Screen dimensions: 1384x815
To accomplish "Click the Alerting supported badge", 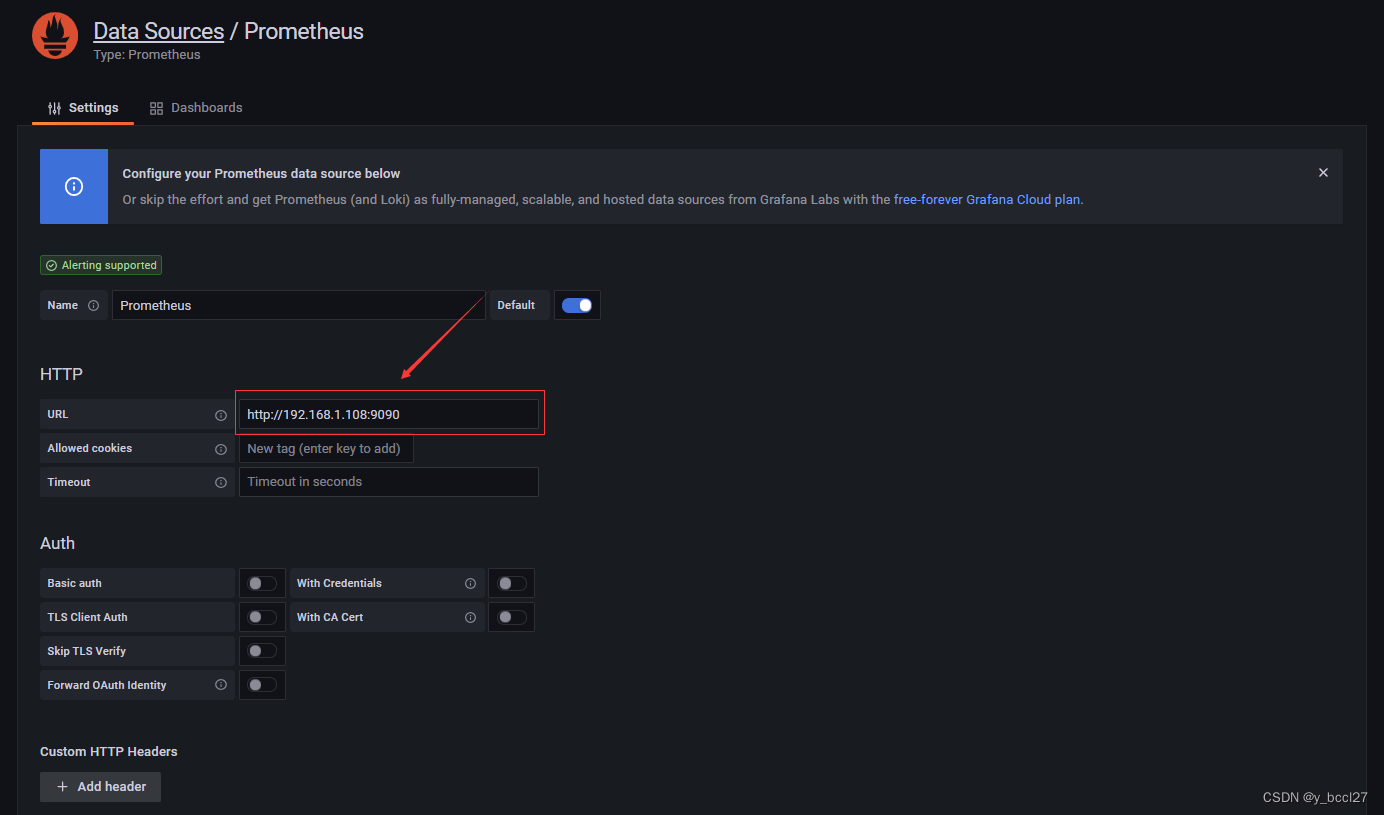I will pyautogui.click(x=101, y=265).
